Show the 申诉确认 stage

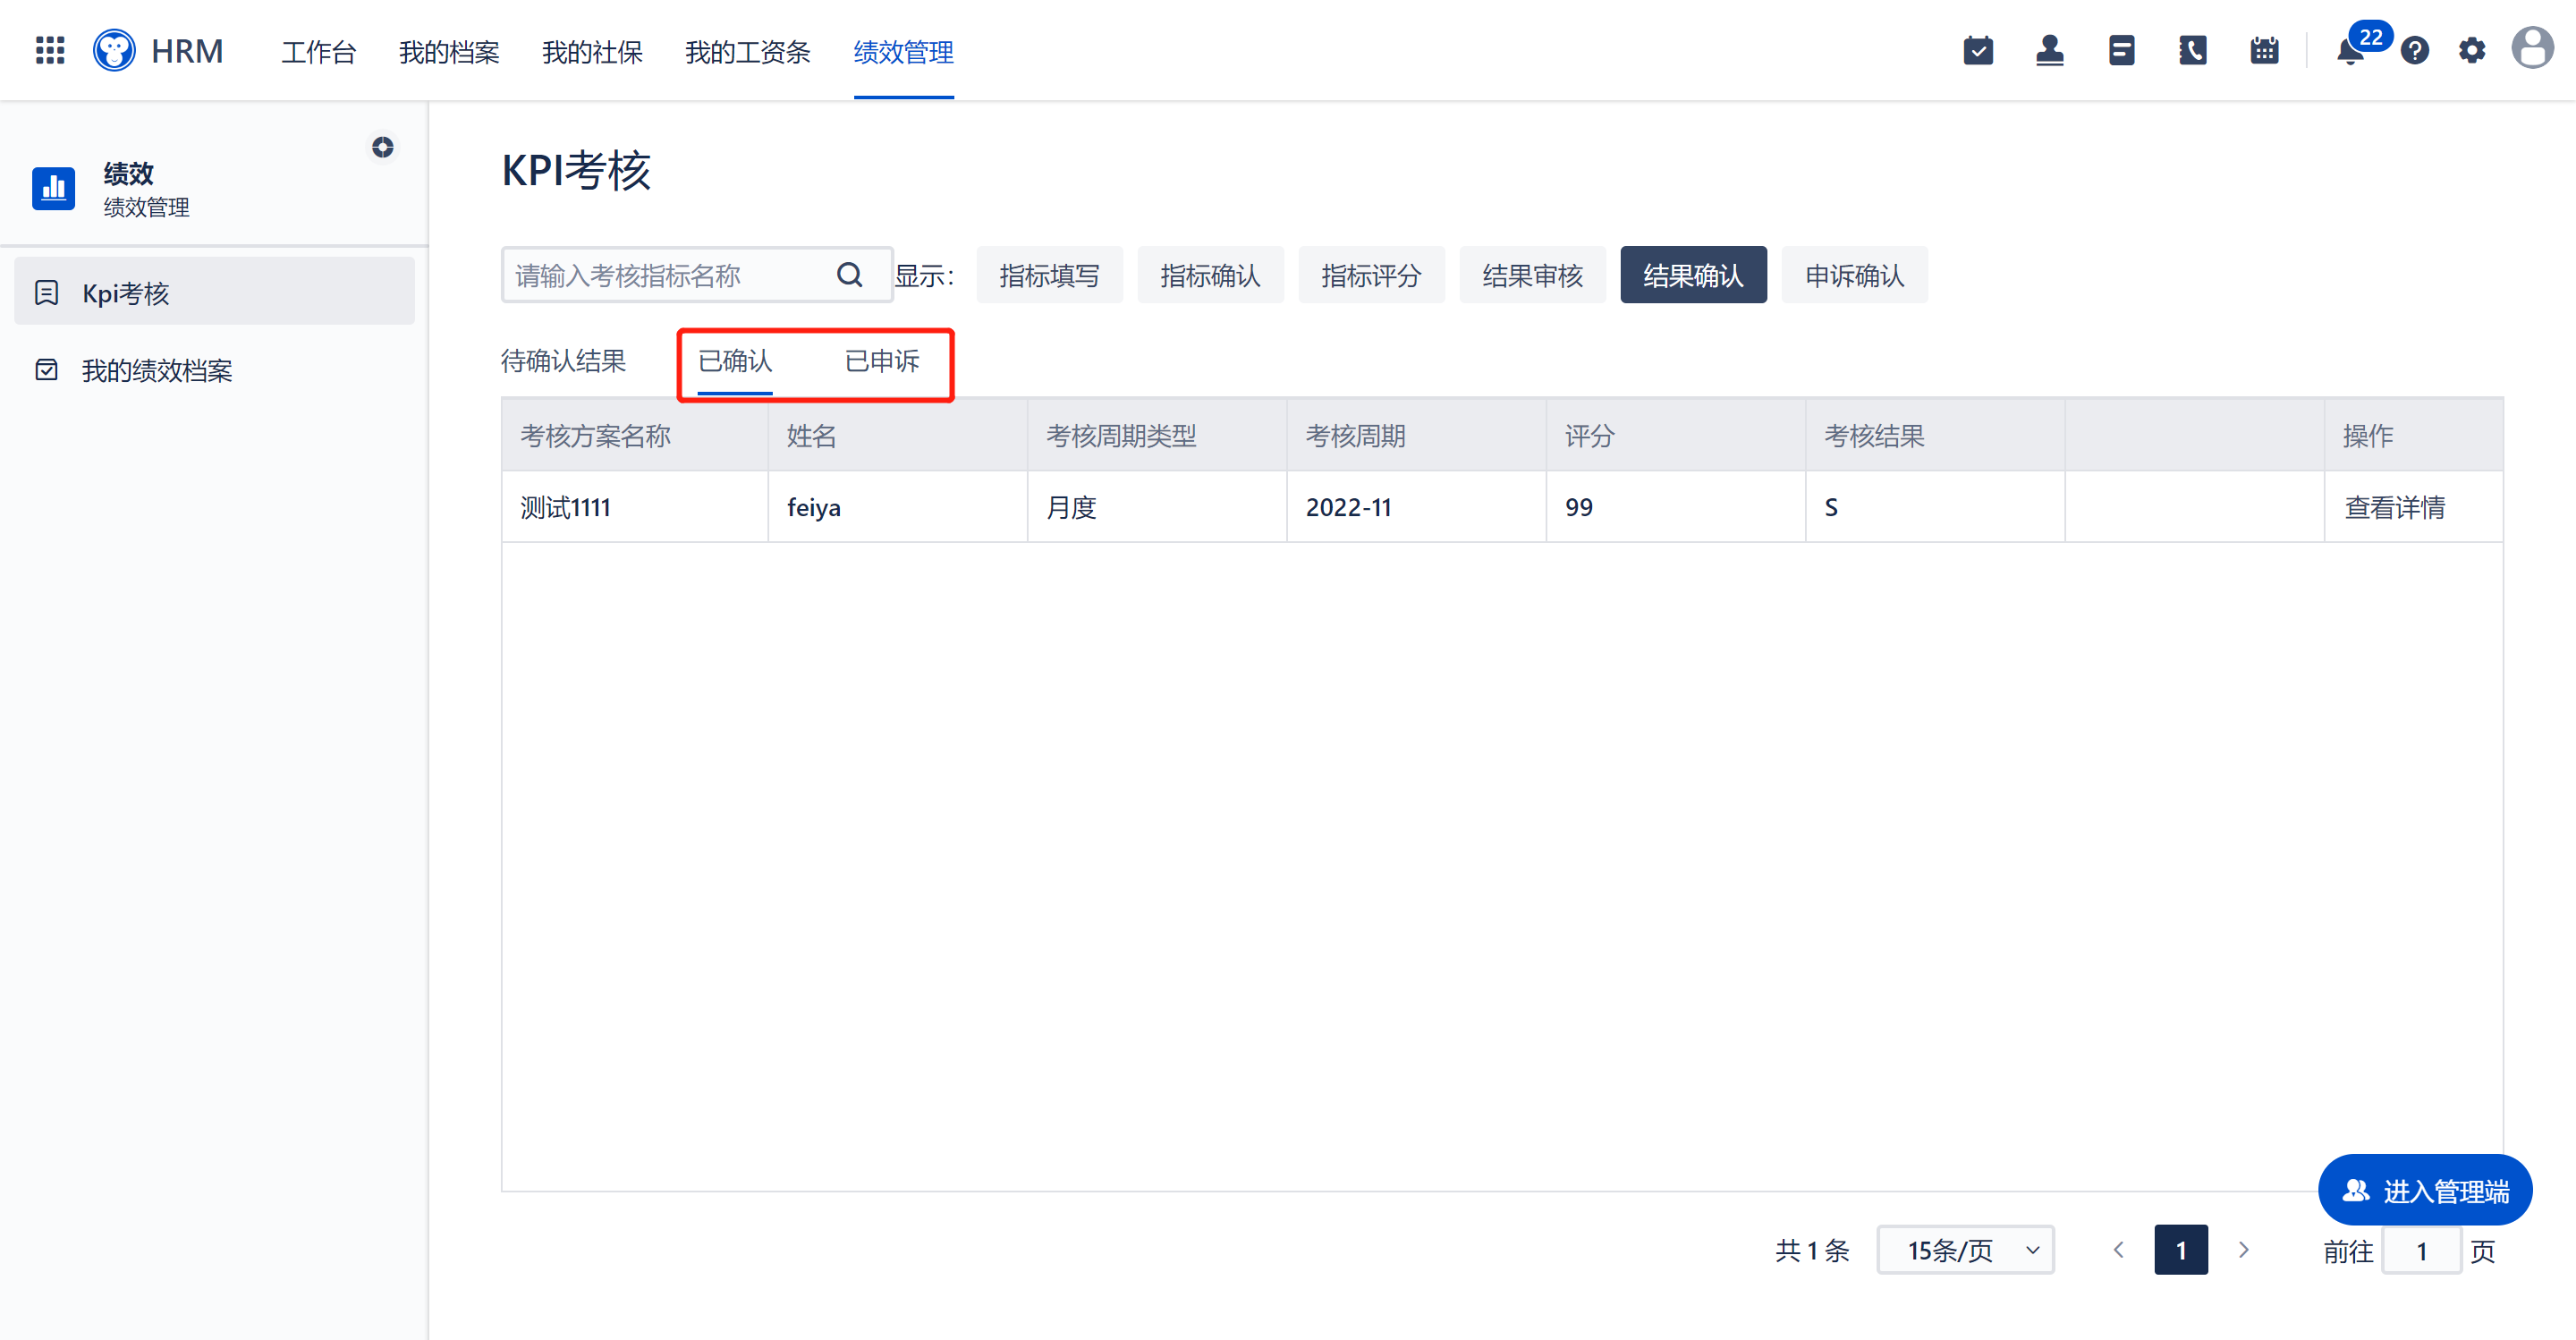[x=1854, y=275]
